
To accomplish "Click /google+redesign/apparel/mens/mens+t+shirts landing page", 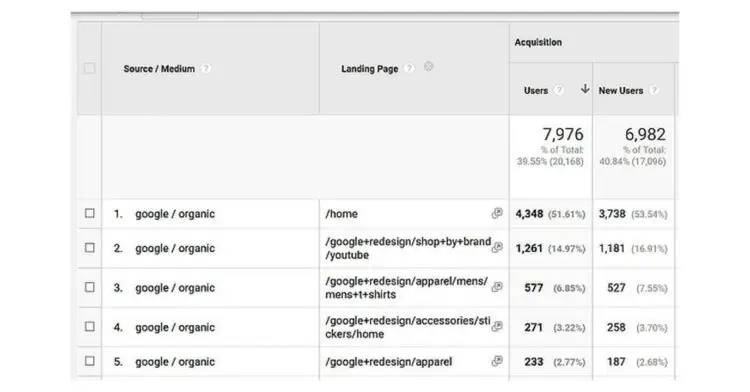I will point(407,288).
